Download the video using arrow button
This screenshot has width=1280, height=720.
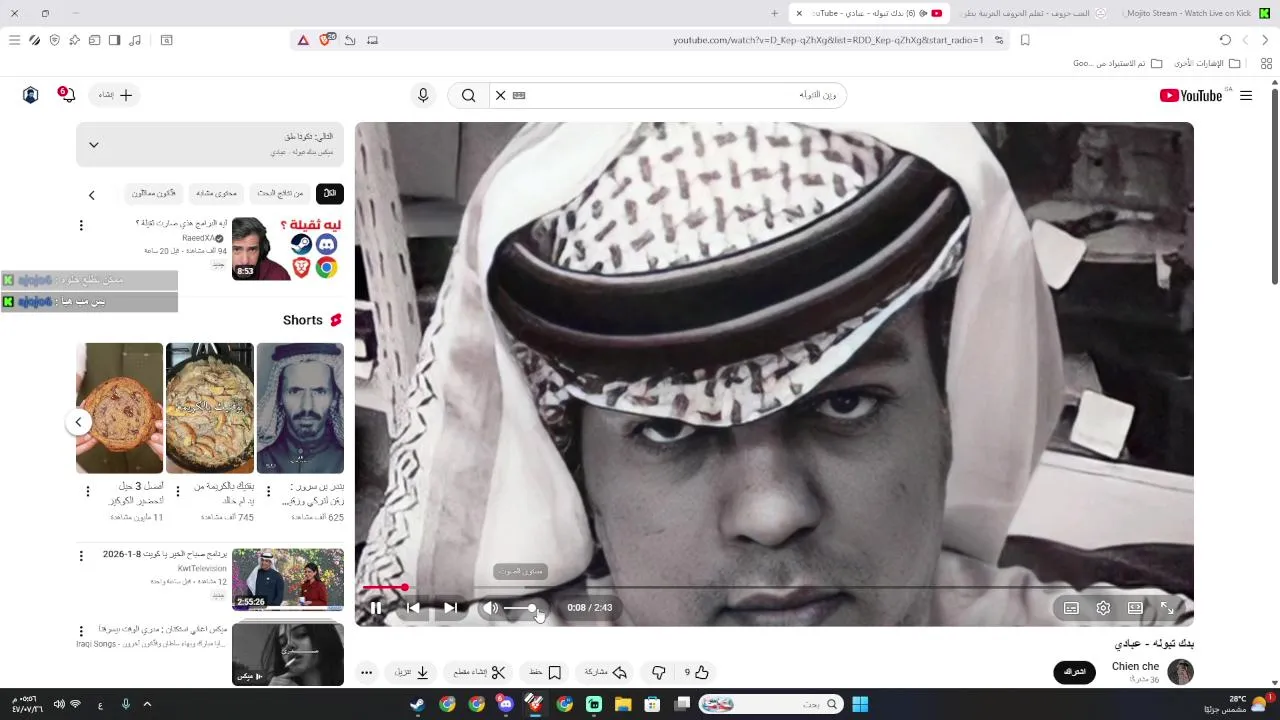pyautogui.click(x=412, y=673)
